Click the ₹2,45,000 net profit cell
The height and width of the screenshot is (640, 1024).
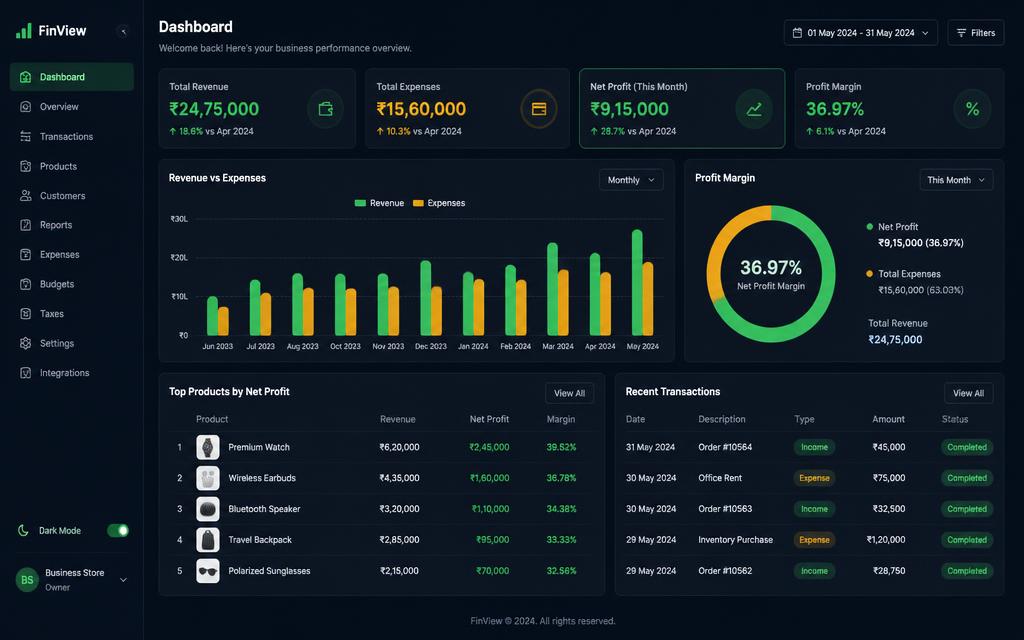[x=489, y=447]
